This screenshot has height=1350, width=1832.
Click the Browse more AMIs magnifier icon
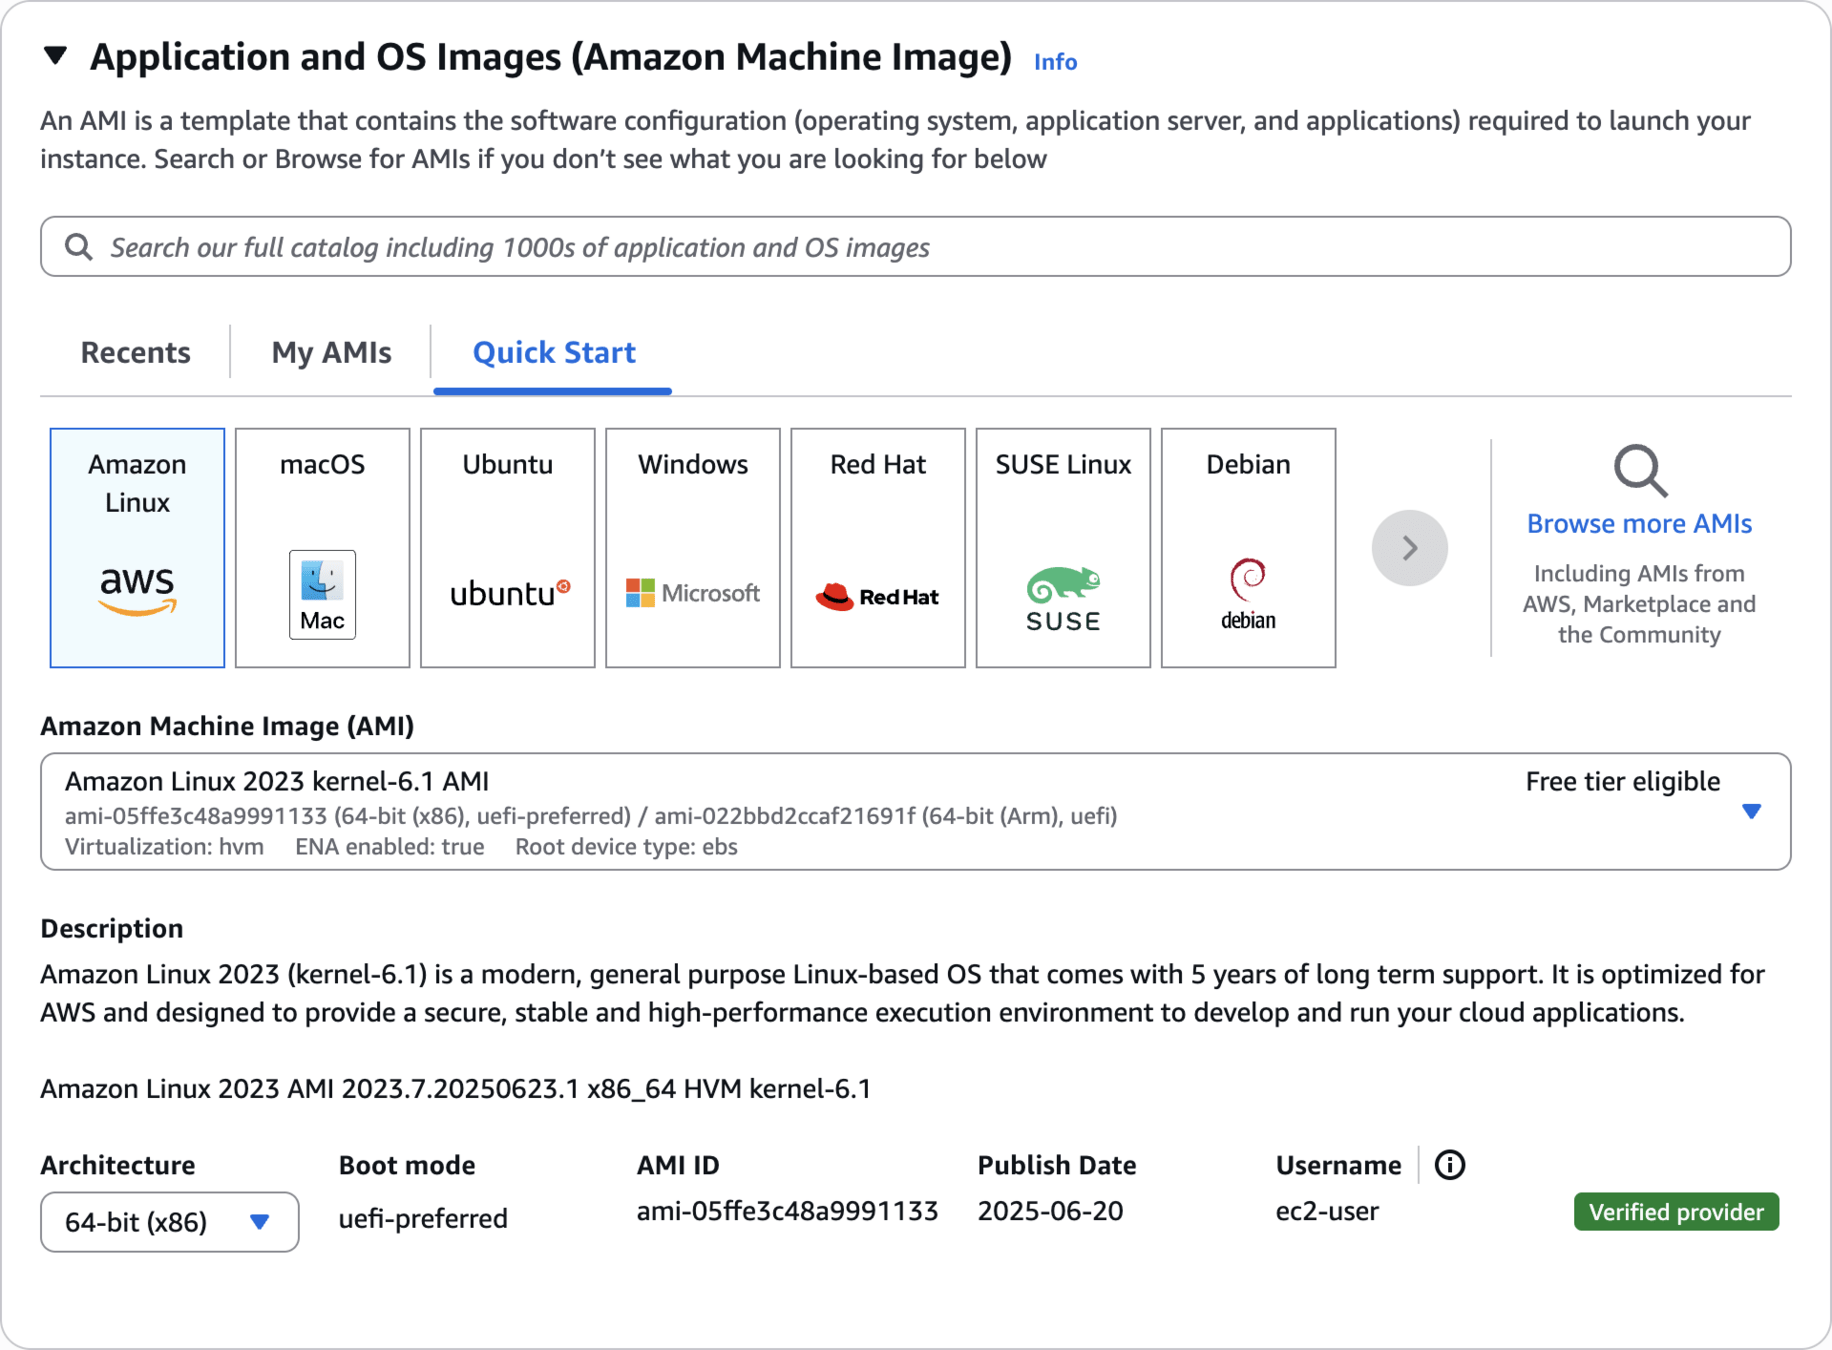(1640, 470)
